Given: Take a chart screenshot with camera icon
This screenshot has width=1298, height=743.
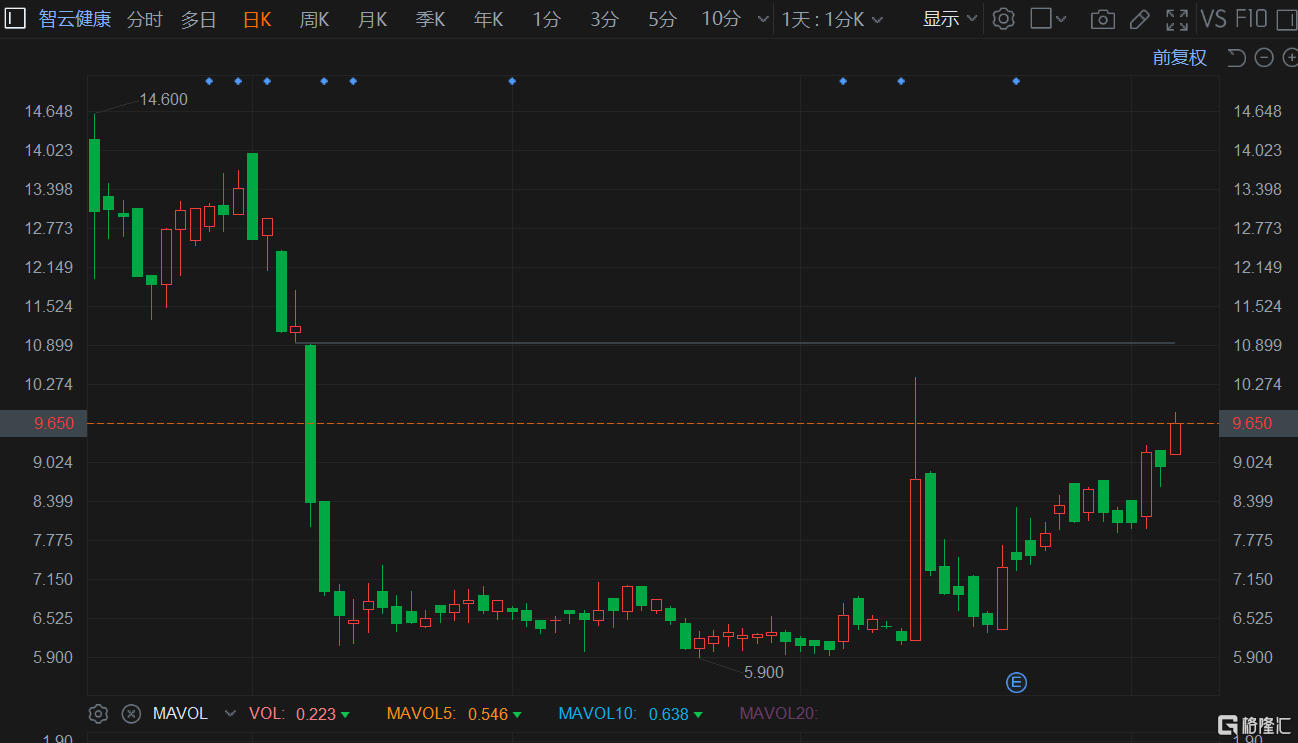Looking at the screenshot, I should [x=1102, y=19].
